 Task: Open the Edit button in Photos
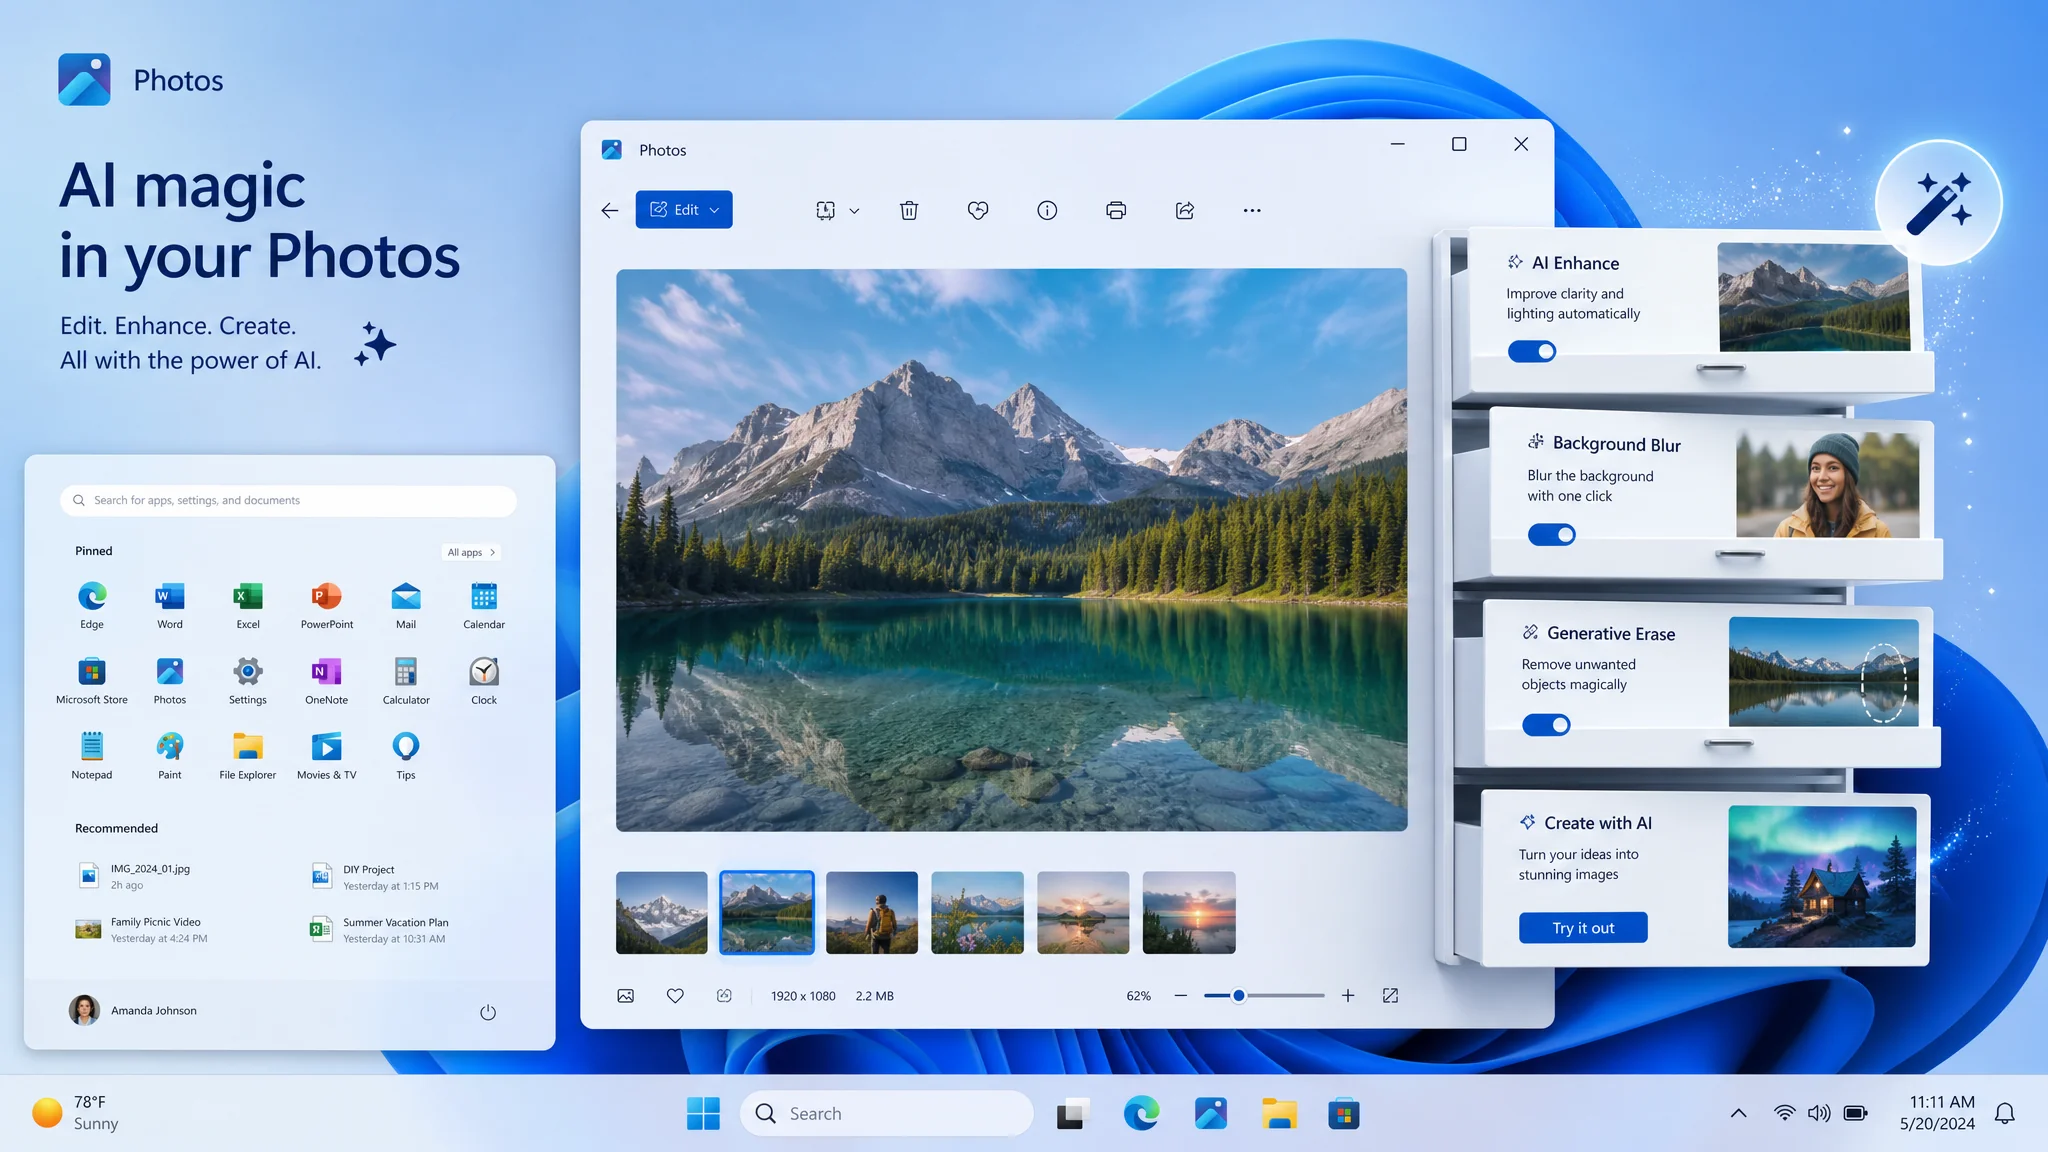[x=684, y=210]
